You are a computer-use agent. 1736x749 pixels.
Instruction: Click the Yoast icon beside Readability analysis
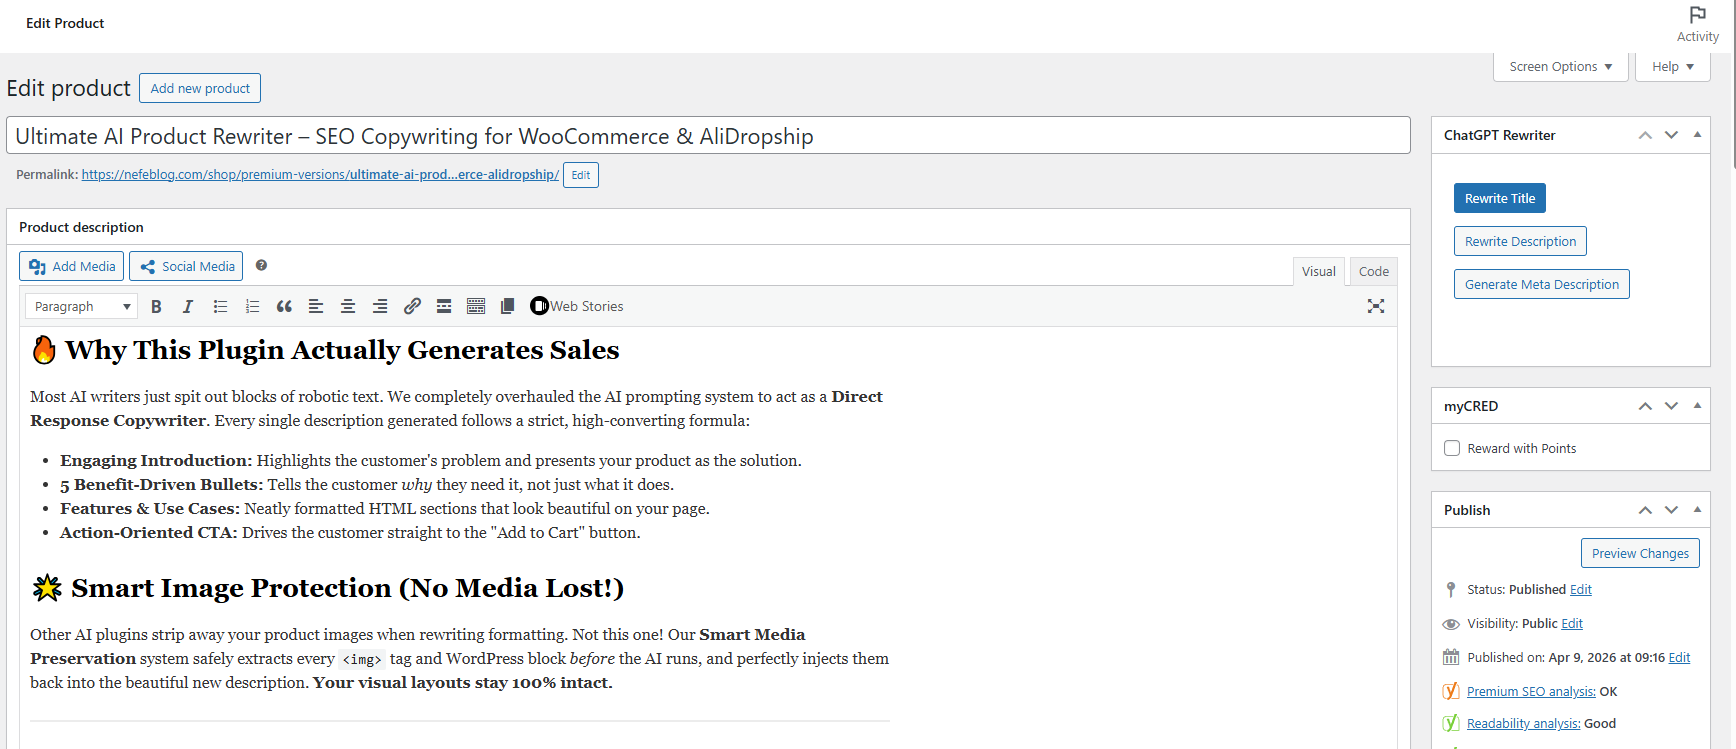click(x=1451, y=723)
